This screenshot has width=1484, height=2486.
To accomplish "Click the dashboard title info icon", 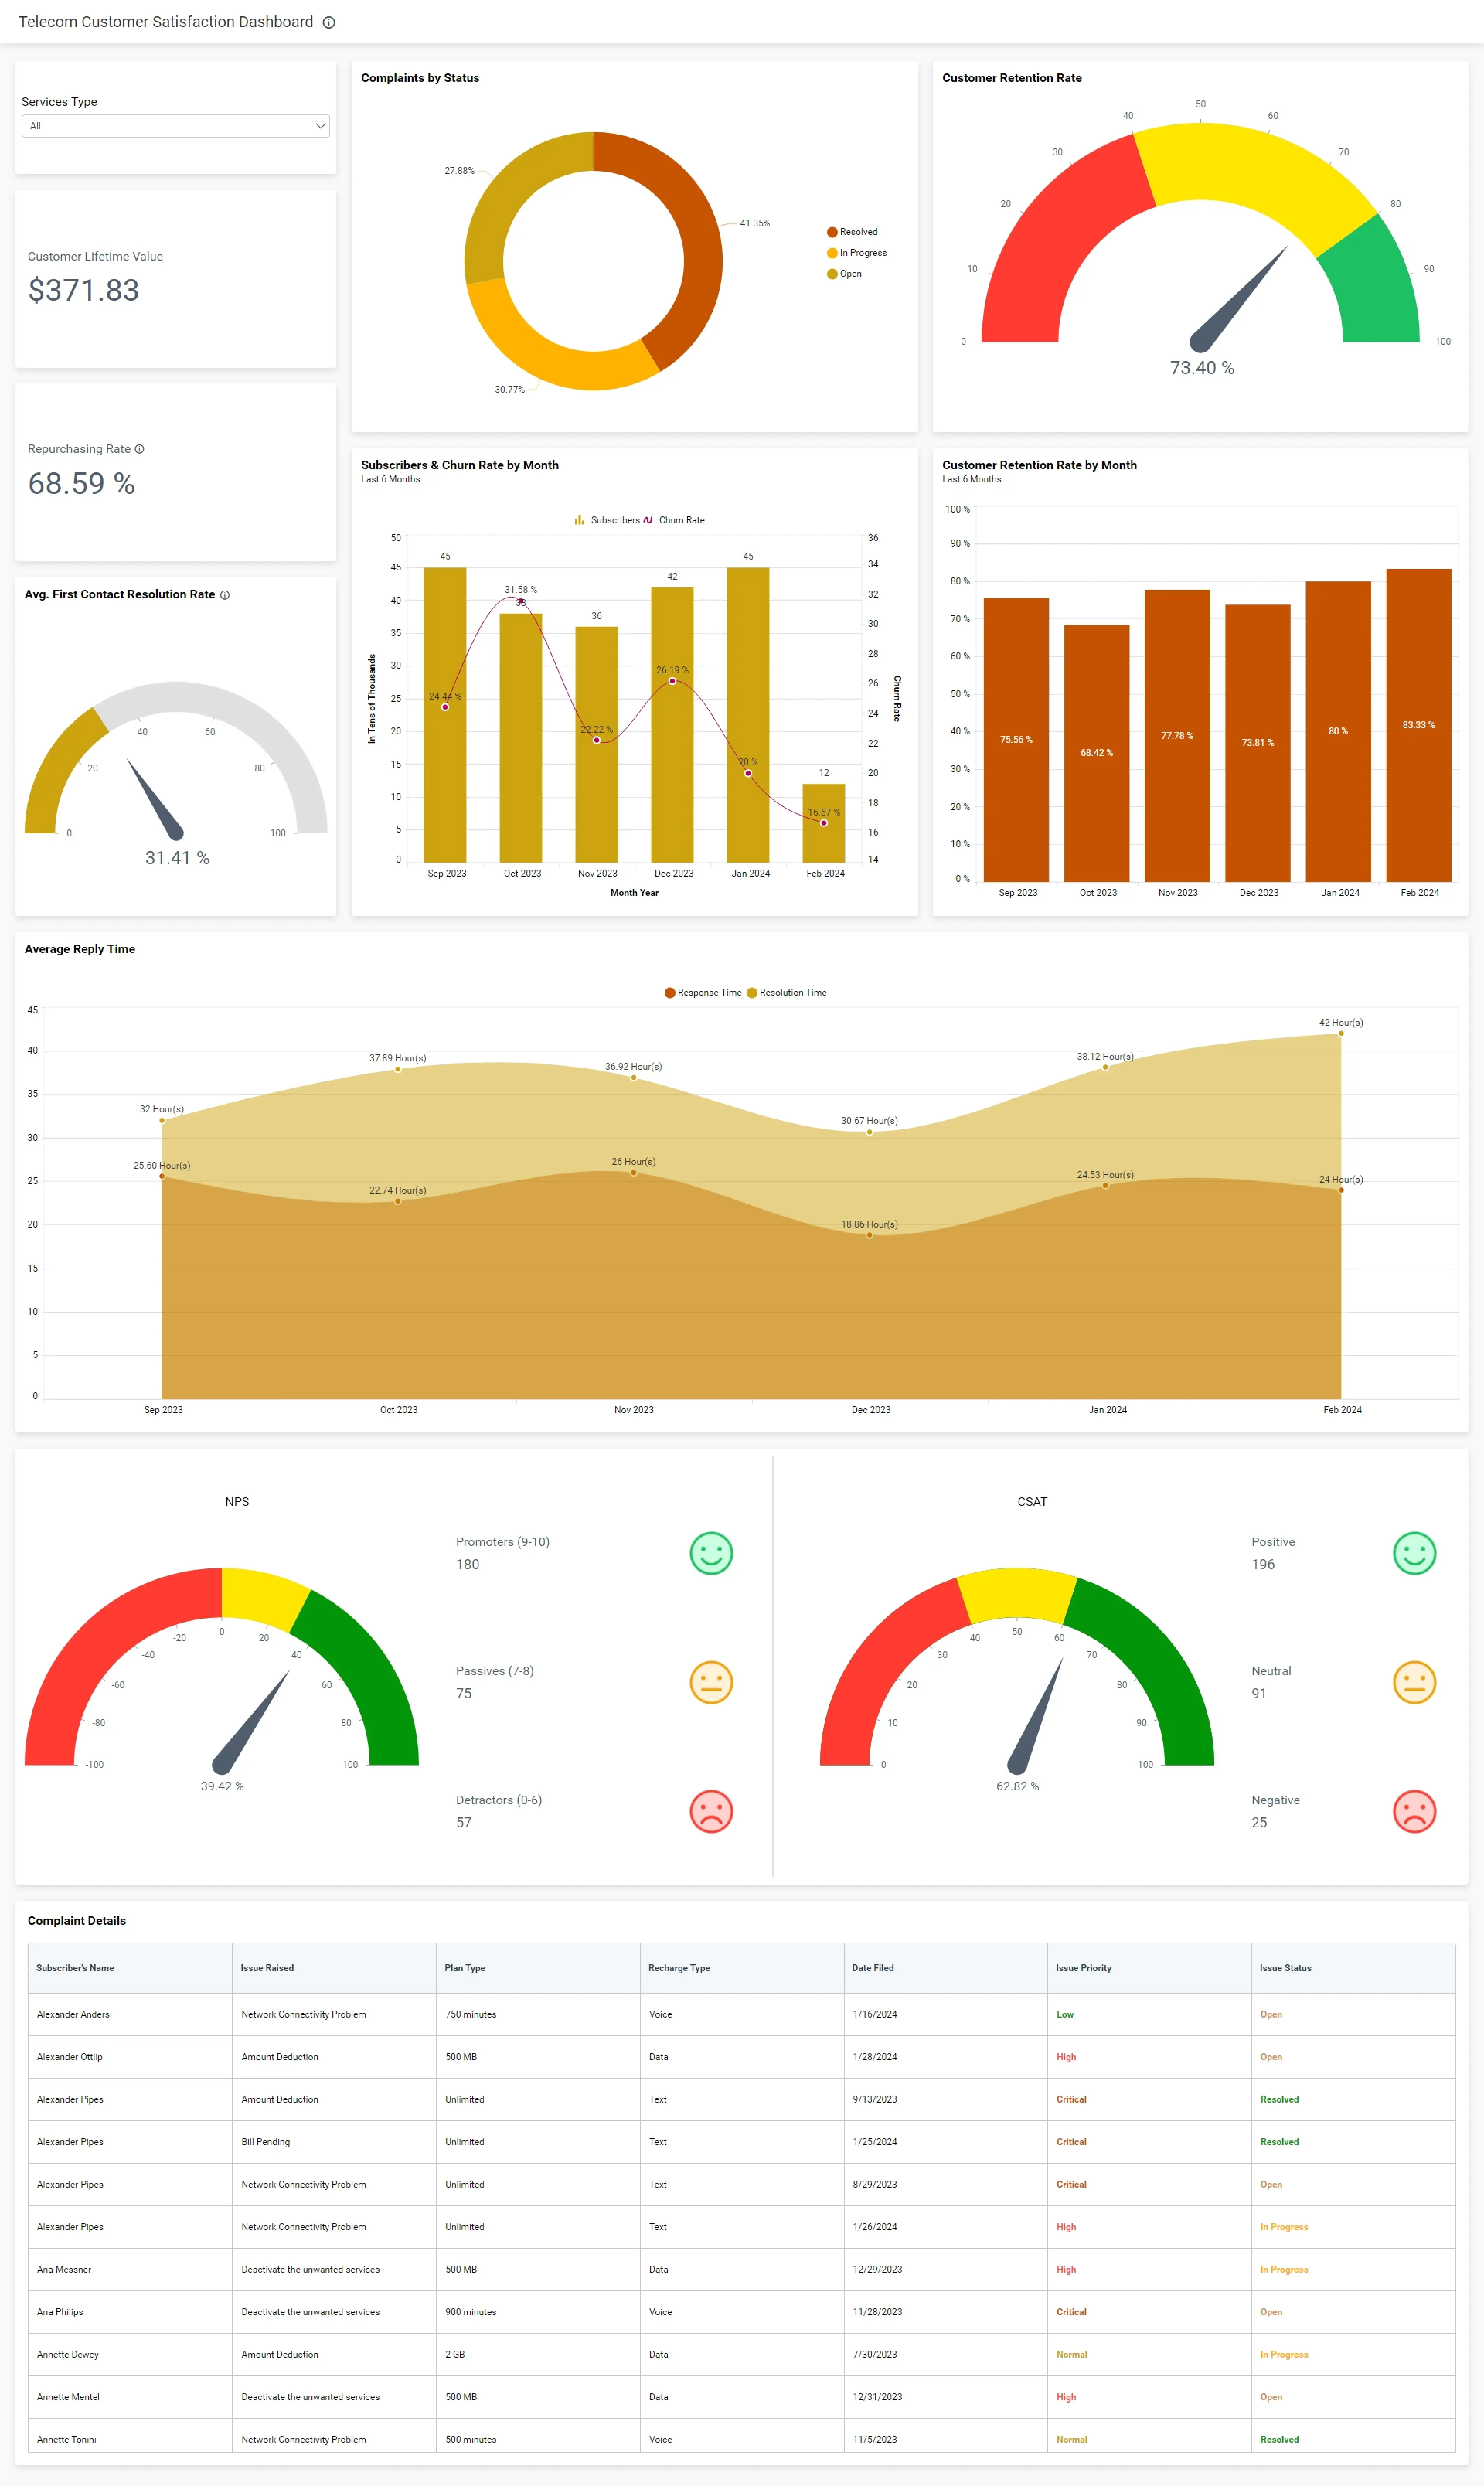I will coord(328,22).
